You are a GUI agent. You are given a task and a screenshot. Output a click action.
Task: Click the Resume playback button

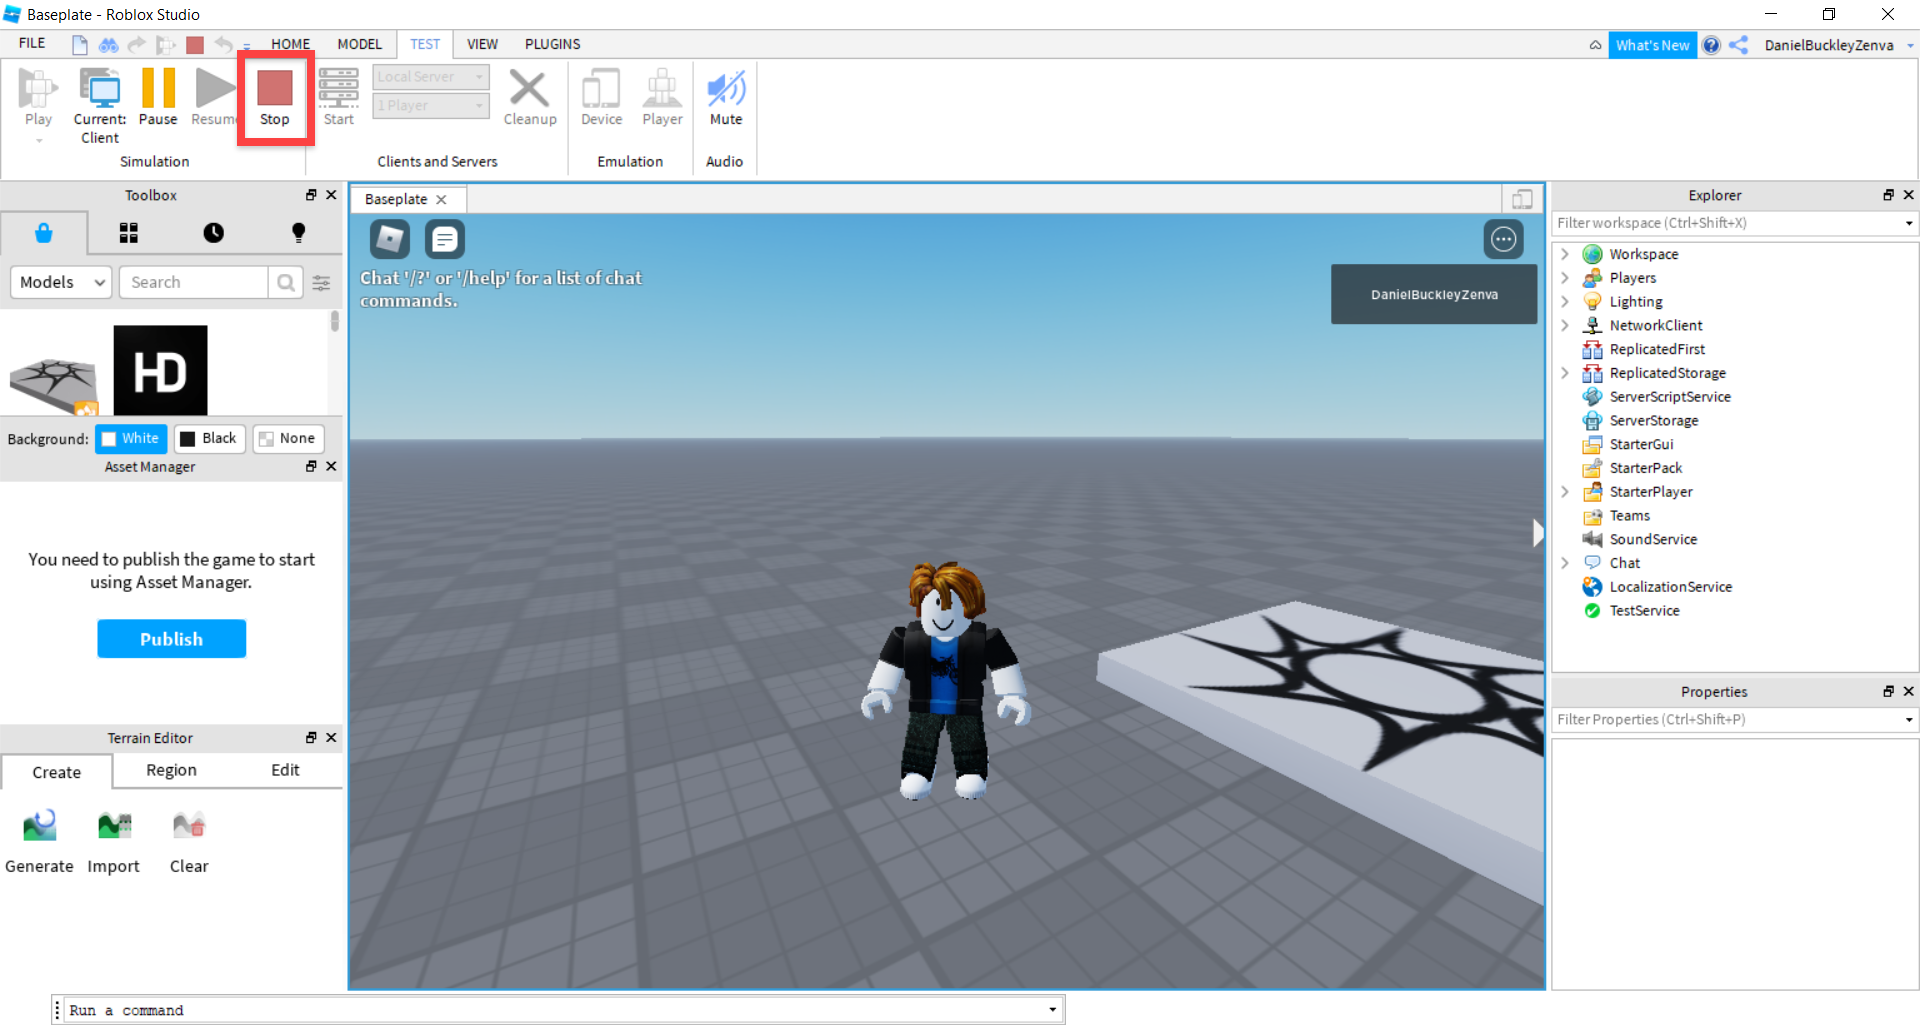214,97
